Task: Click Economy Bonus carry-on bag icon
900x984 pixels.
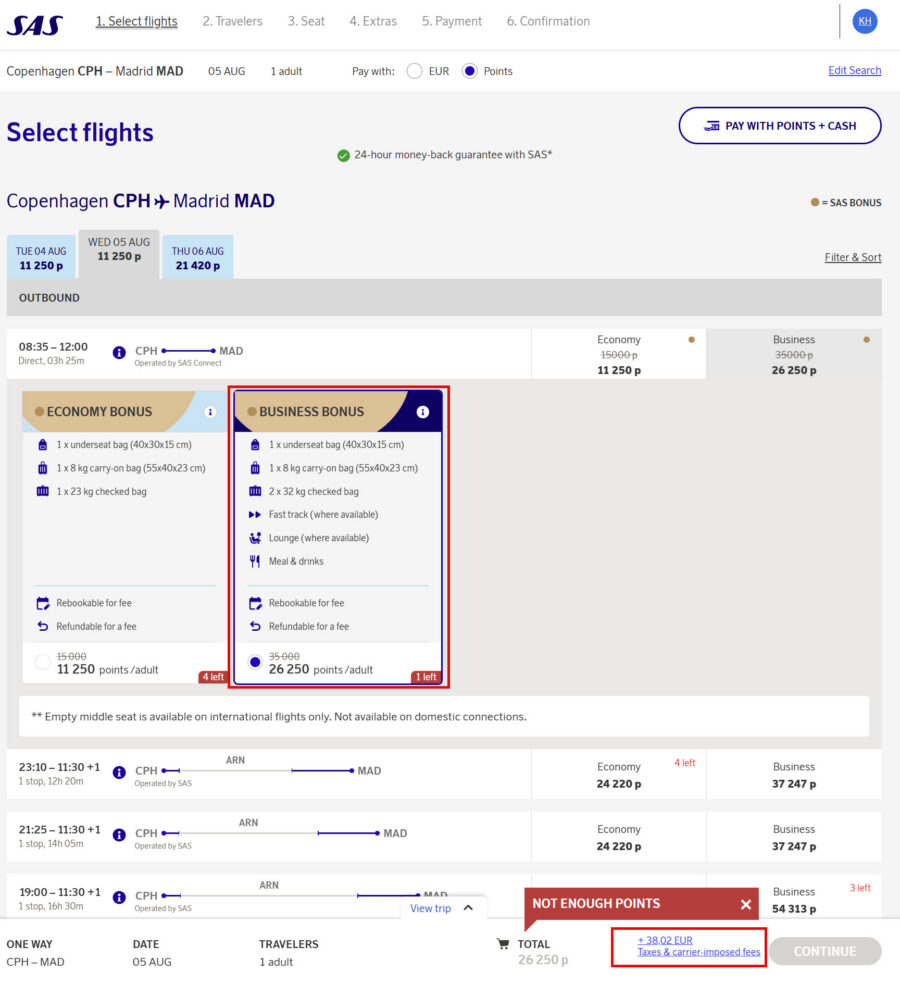Action: tap(43, 468)
